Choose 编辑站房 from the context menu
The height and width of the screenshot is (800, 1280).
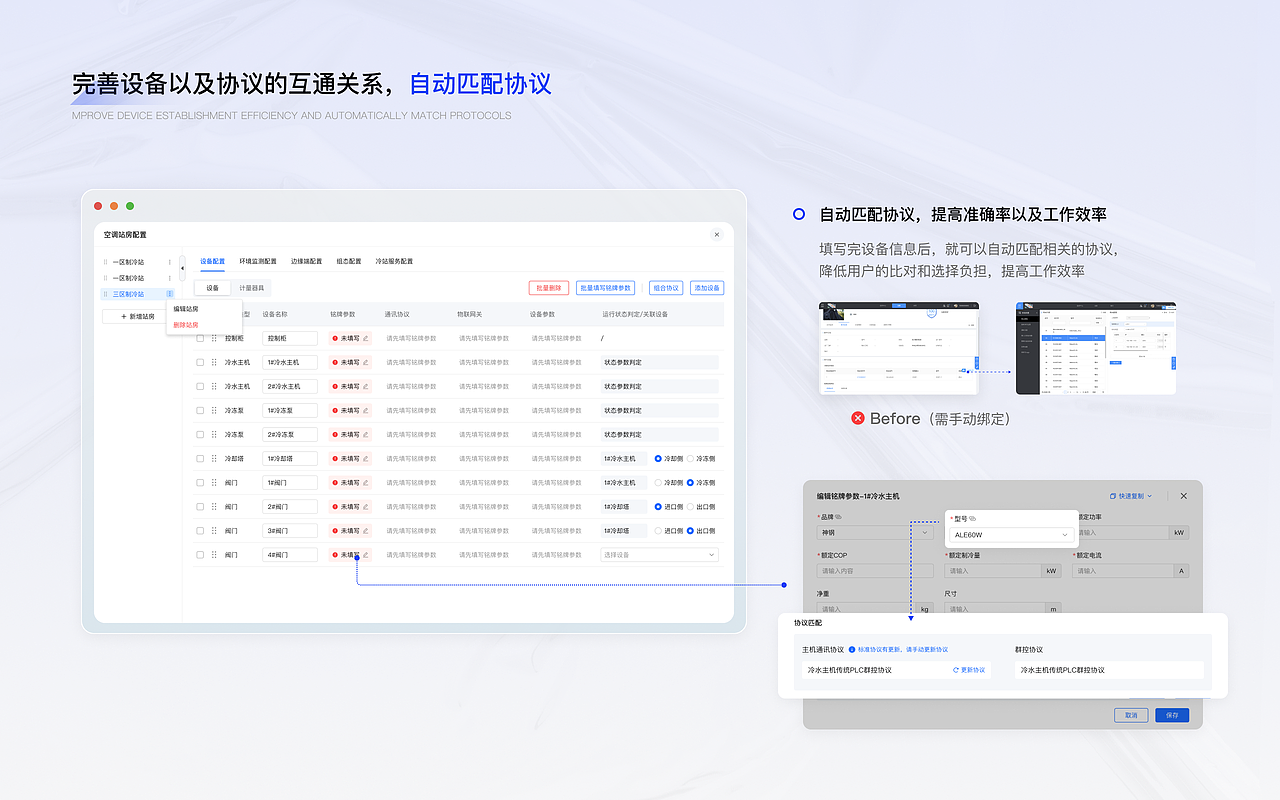point(186,309)
